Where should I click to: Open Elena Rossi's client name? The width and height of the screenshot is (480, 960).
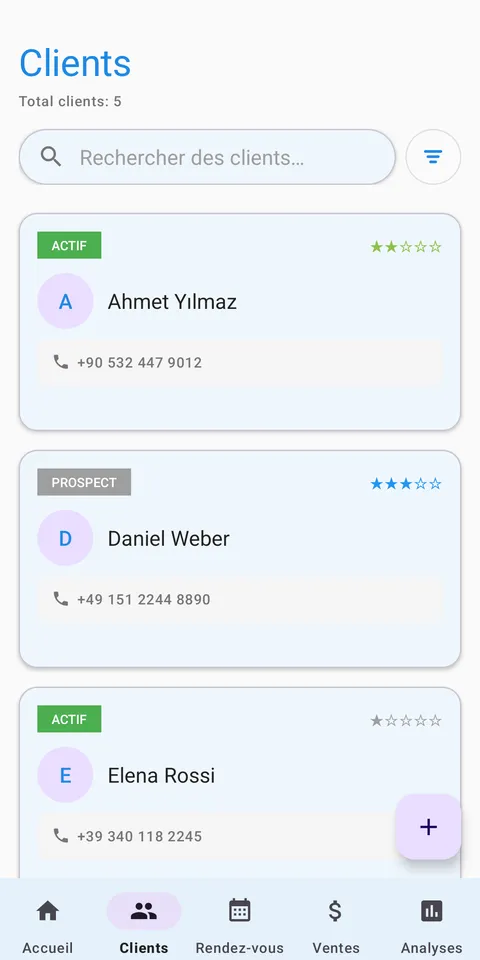pyautogui.click(x=162, y=775)
